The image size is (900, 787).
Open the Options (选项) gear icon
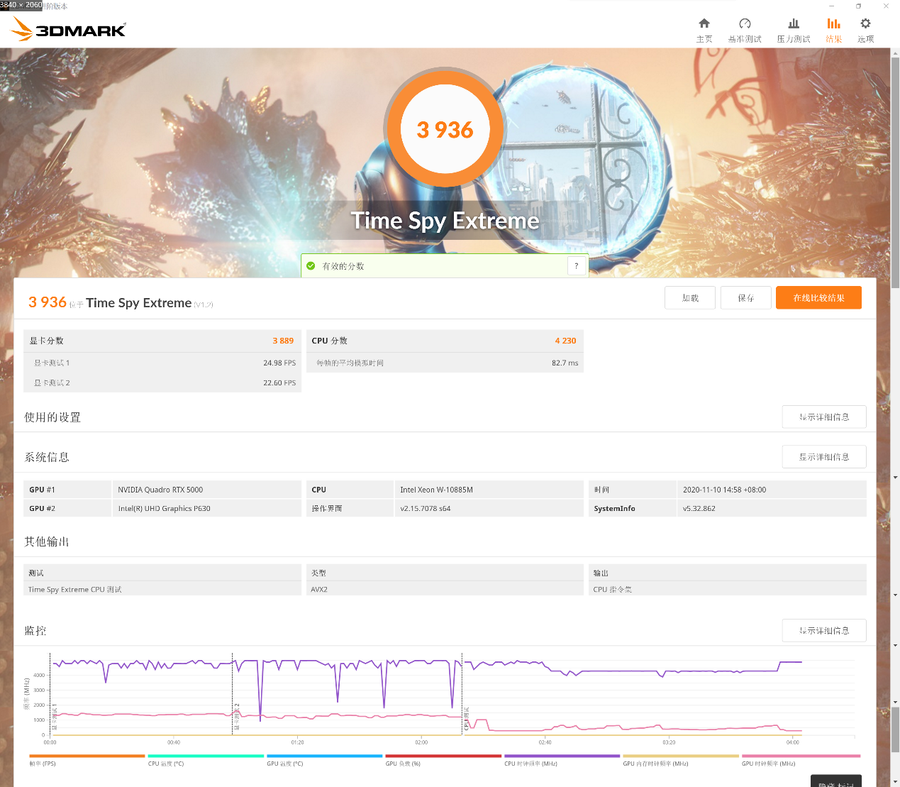pyautogui.click(x=865, y=29)
